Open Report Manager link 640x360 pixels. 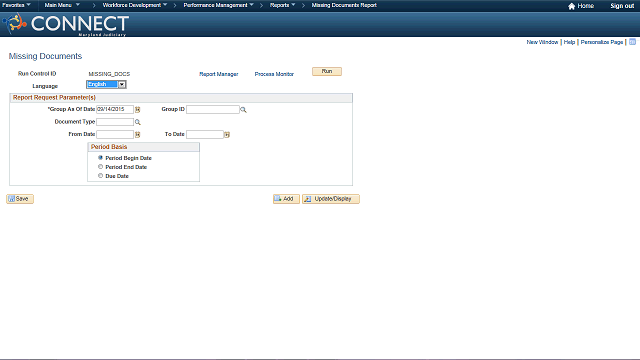219,74
